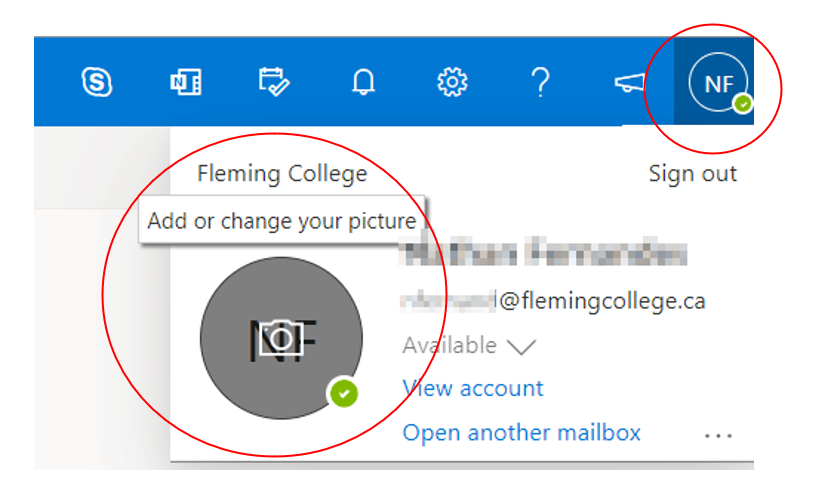Click the Help question mark icon
The height and width of the screenshot is (498, 822).
coord(540,83)
